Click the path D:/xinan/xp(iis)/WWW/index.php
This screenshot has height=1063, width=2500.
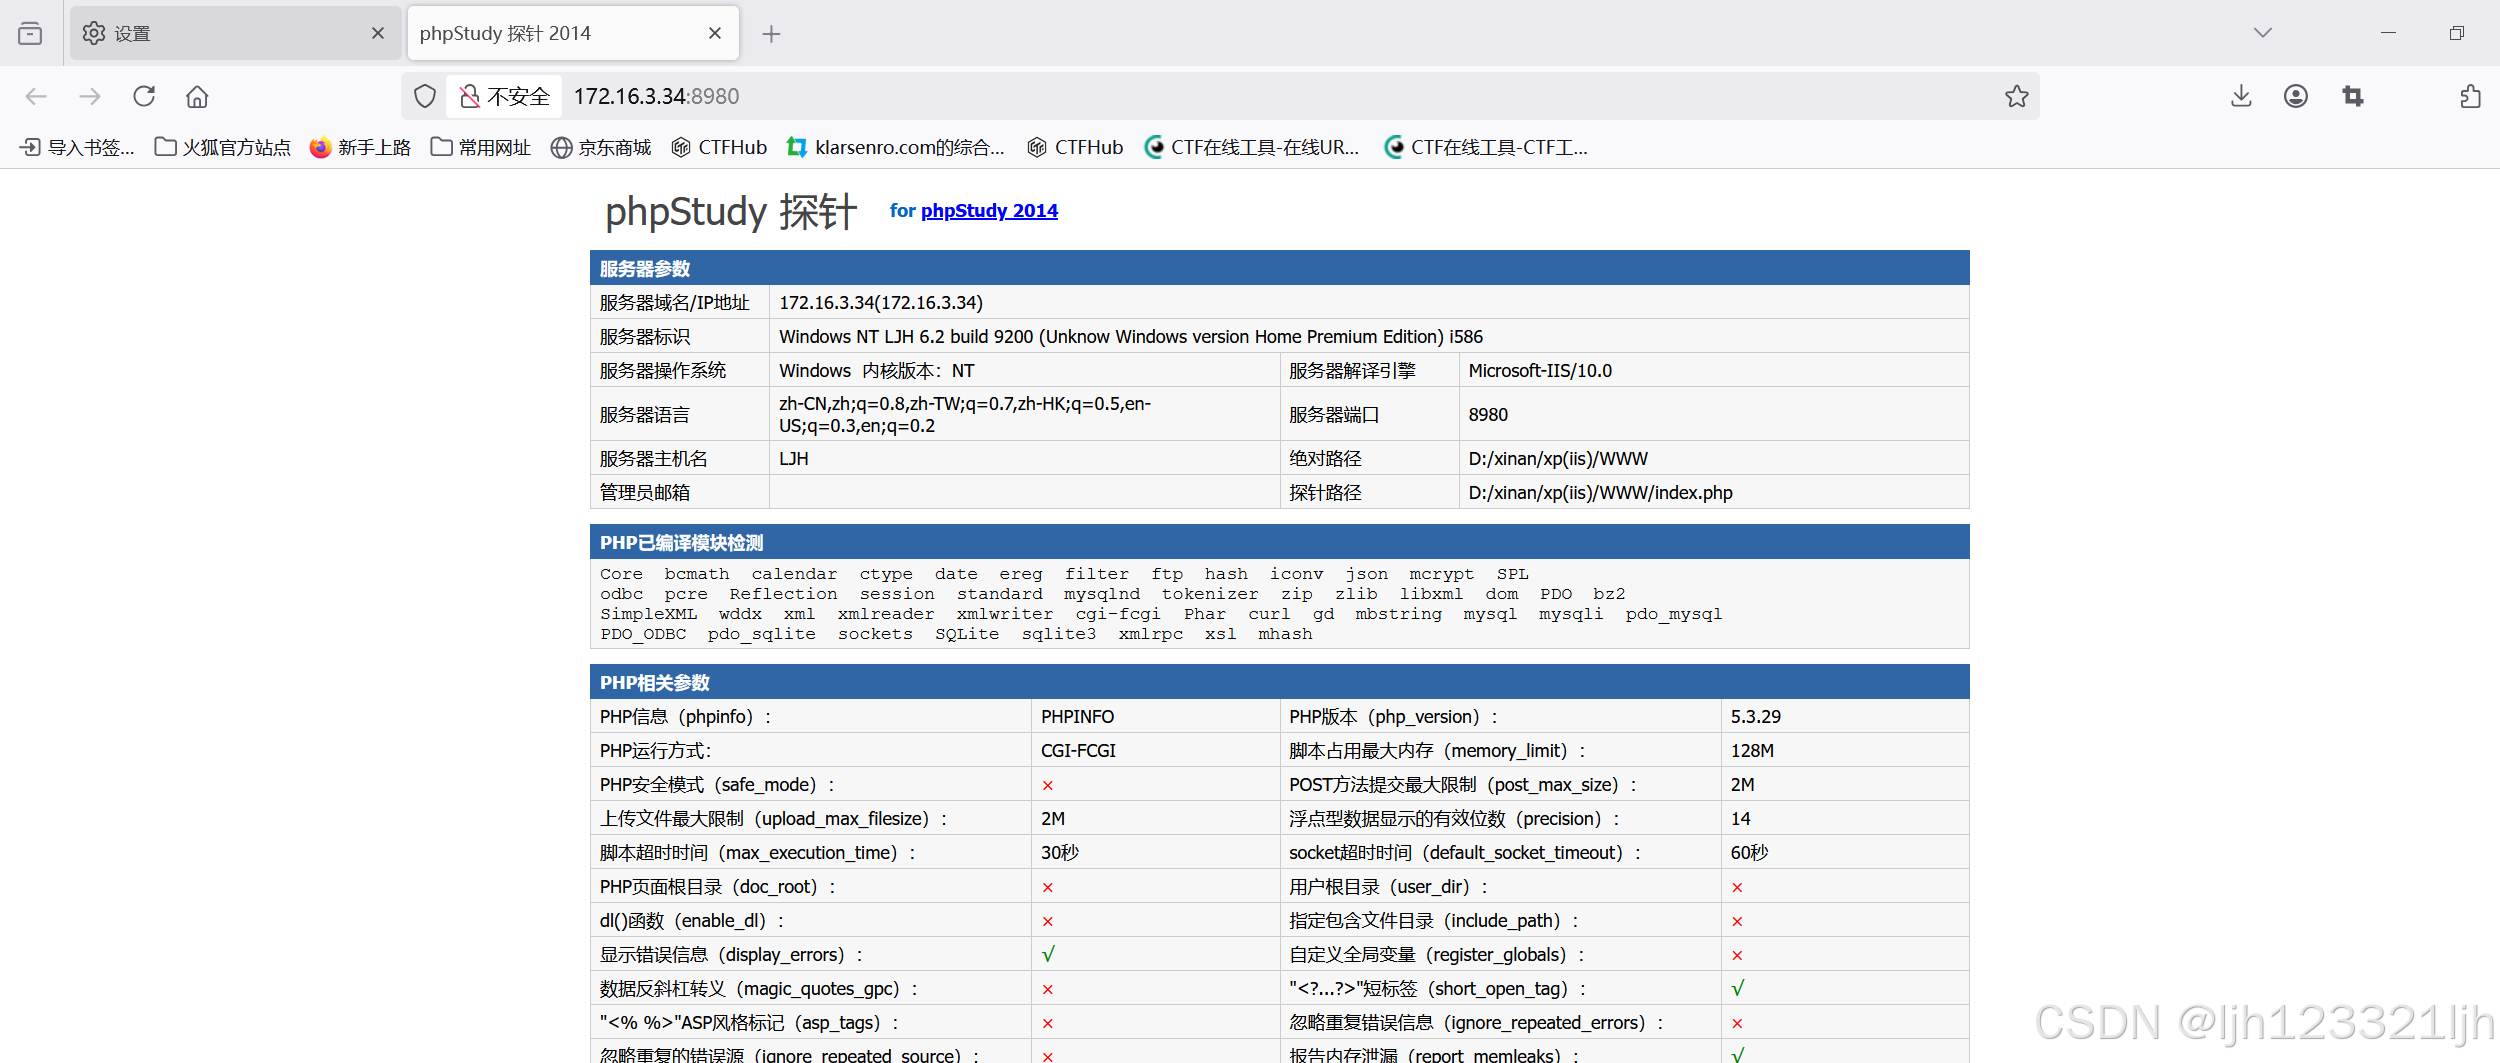point(1600,493)
